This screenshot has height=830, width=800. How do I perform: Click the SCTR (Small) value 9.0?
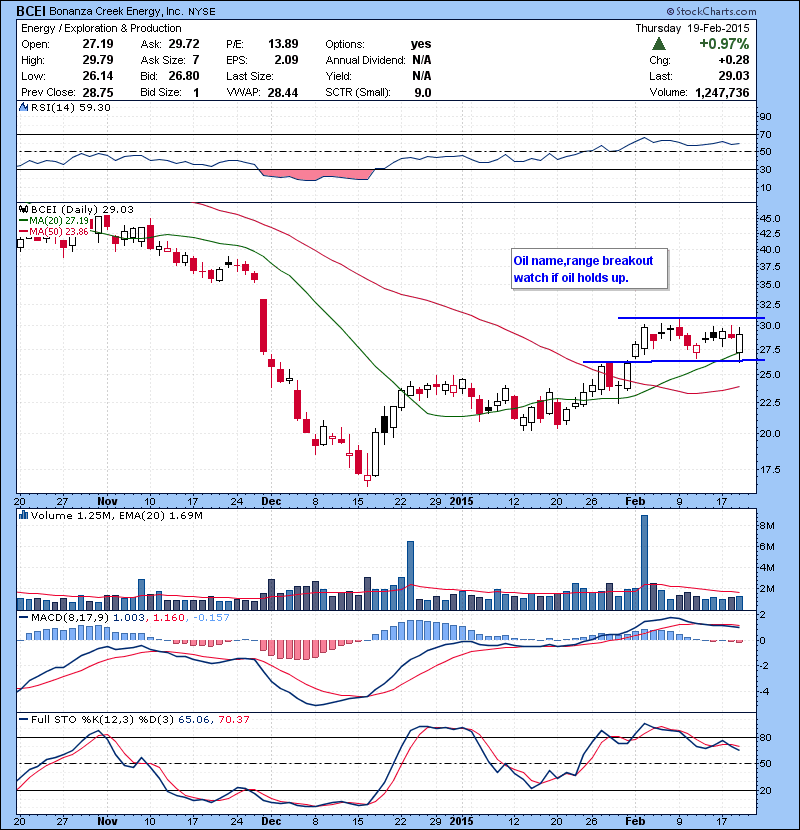423,93
